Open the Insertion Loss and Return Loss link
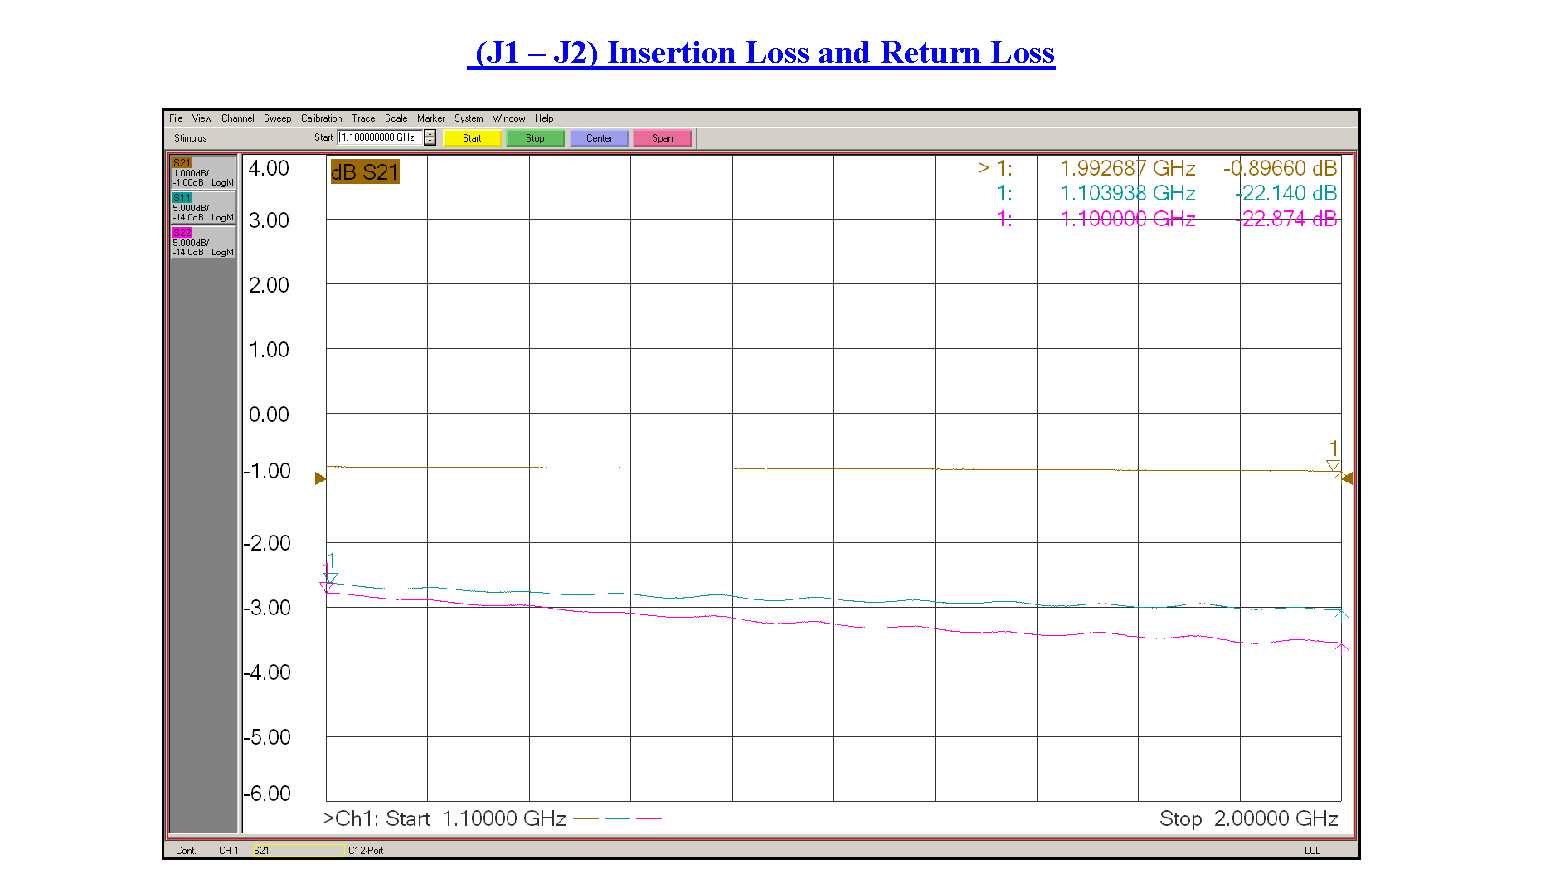The height and width of the screenshot is (888, 1562). pos(761,53)
